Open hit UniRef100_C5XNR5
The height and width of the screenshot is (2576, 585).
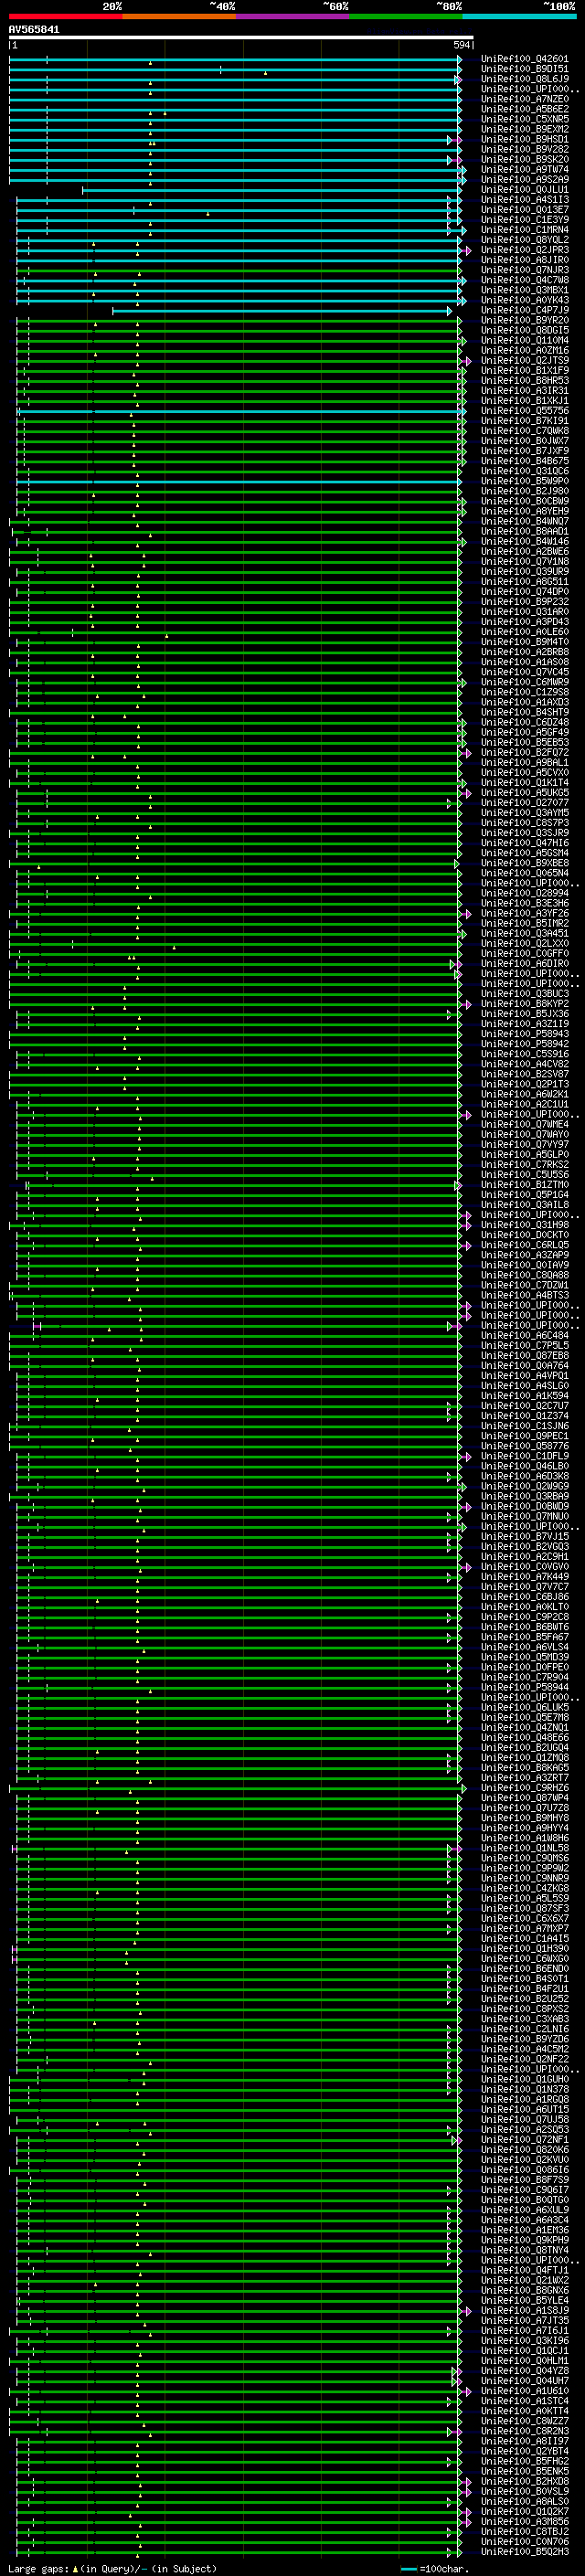point(524,120)
